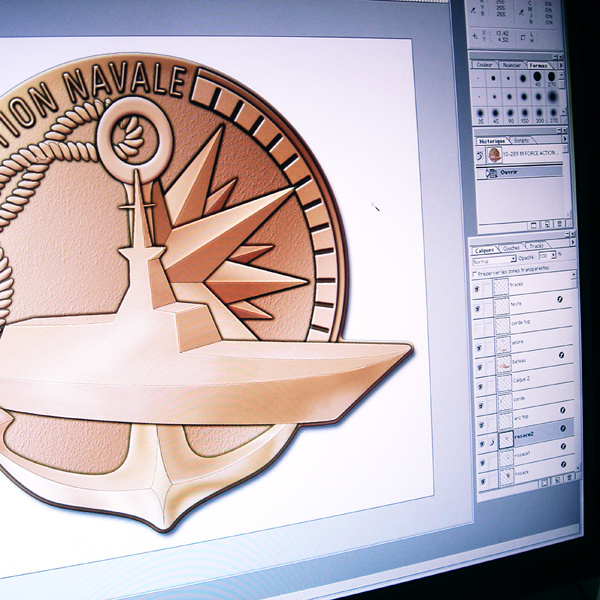Click the trash icon in the Calques panel

(x=569, y=478)
